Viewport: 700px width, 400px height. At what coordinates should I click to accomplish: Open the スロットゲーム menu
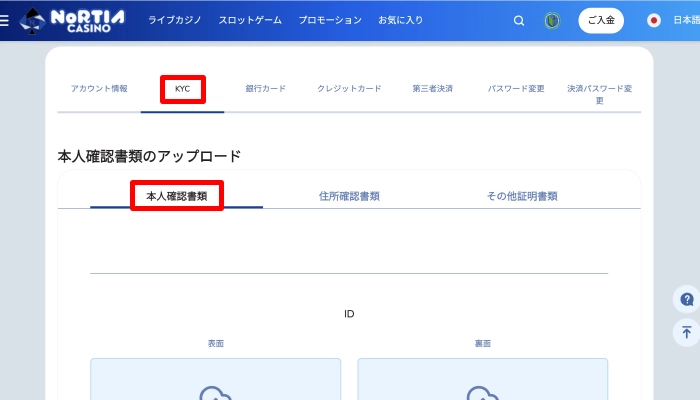click(x=250, y=20)
